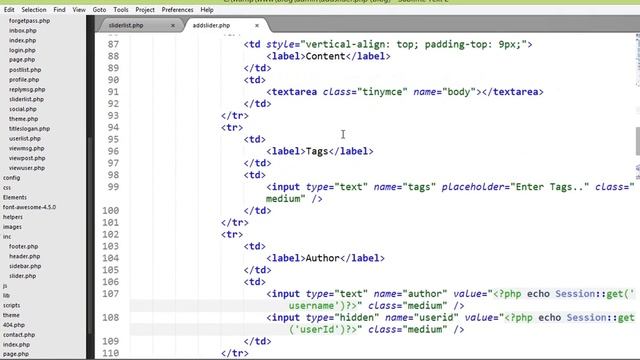
Task: Expand the helpers folder
Action: tap(13, 217)
